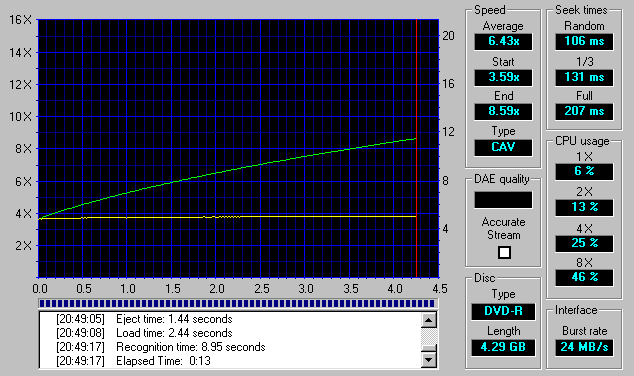634x376 pixels.
Task: Click the 1X CPU usage 6 % value
Action: click(584, 171)
